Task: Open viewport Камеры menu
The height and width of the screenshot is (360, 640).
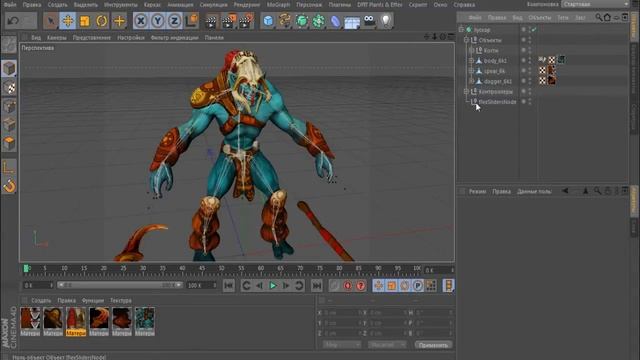Action: click(57, 37)
